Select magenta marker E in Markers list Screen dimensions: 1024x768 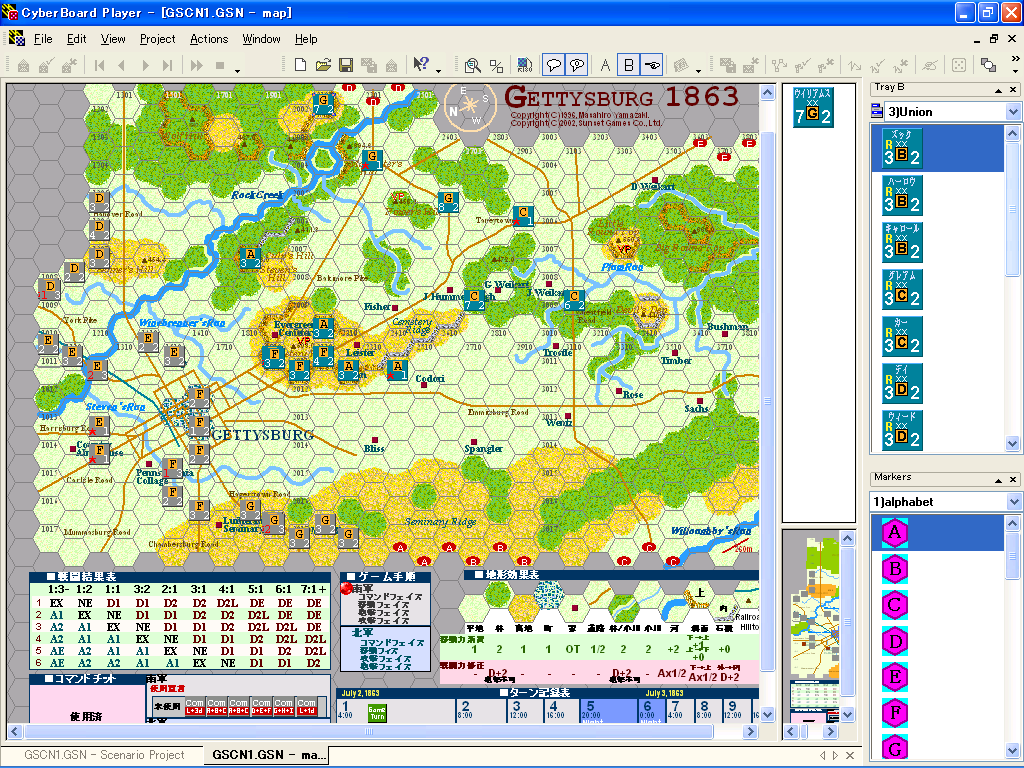(895, 677)
